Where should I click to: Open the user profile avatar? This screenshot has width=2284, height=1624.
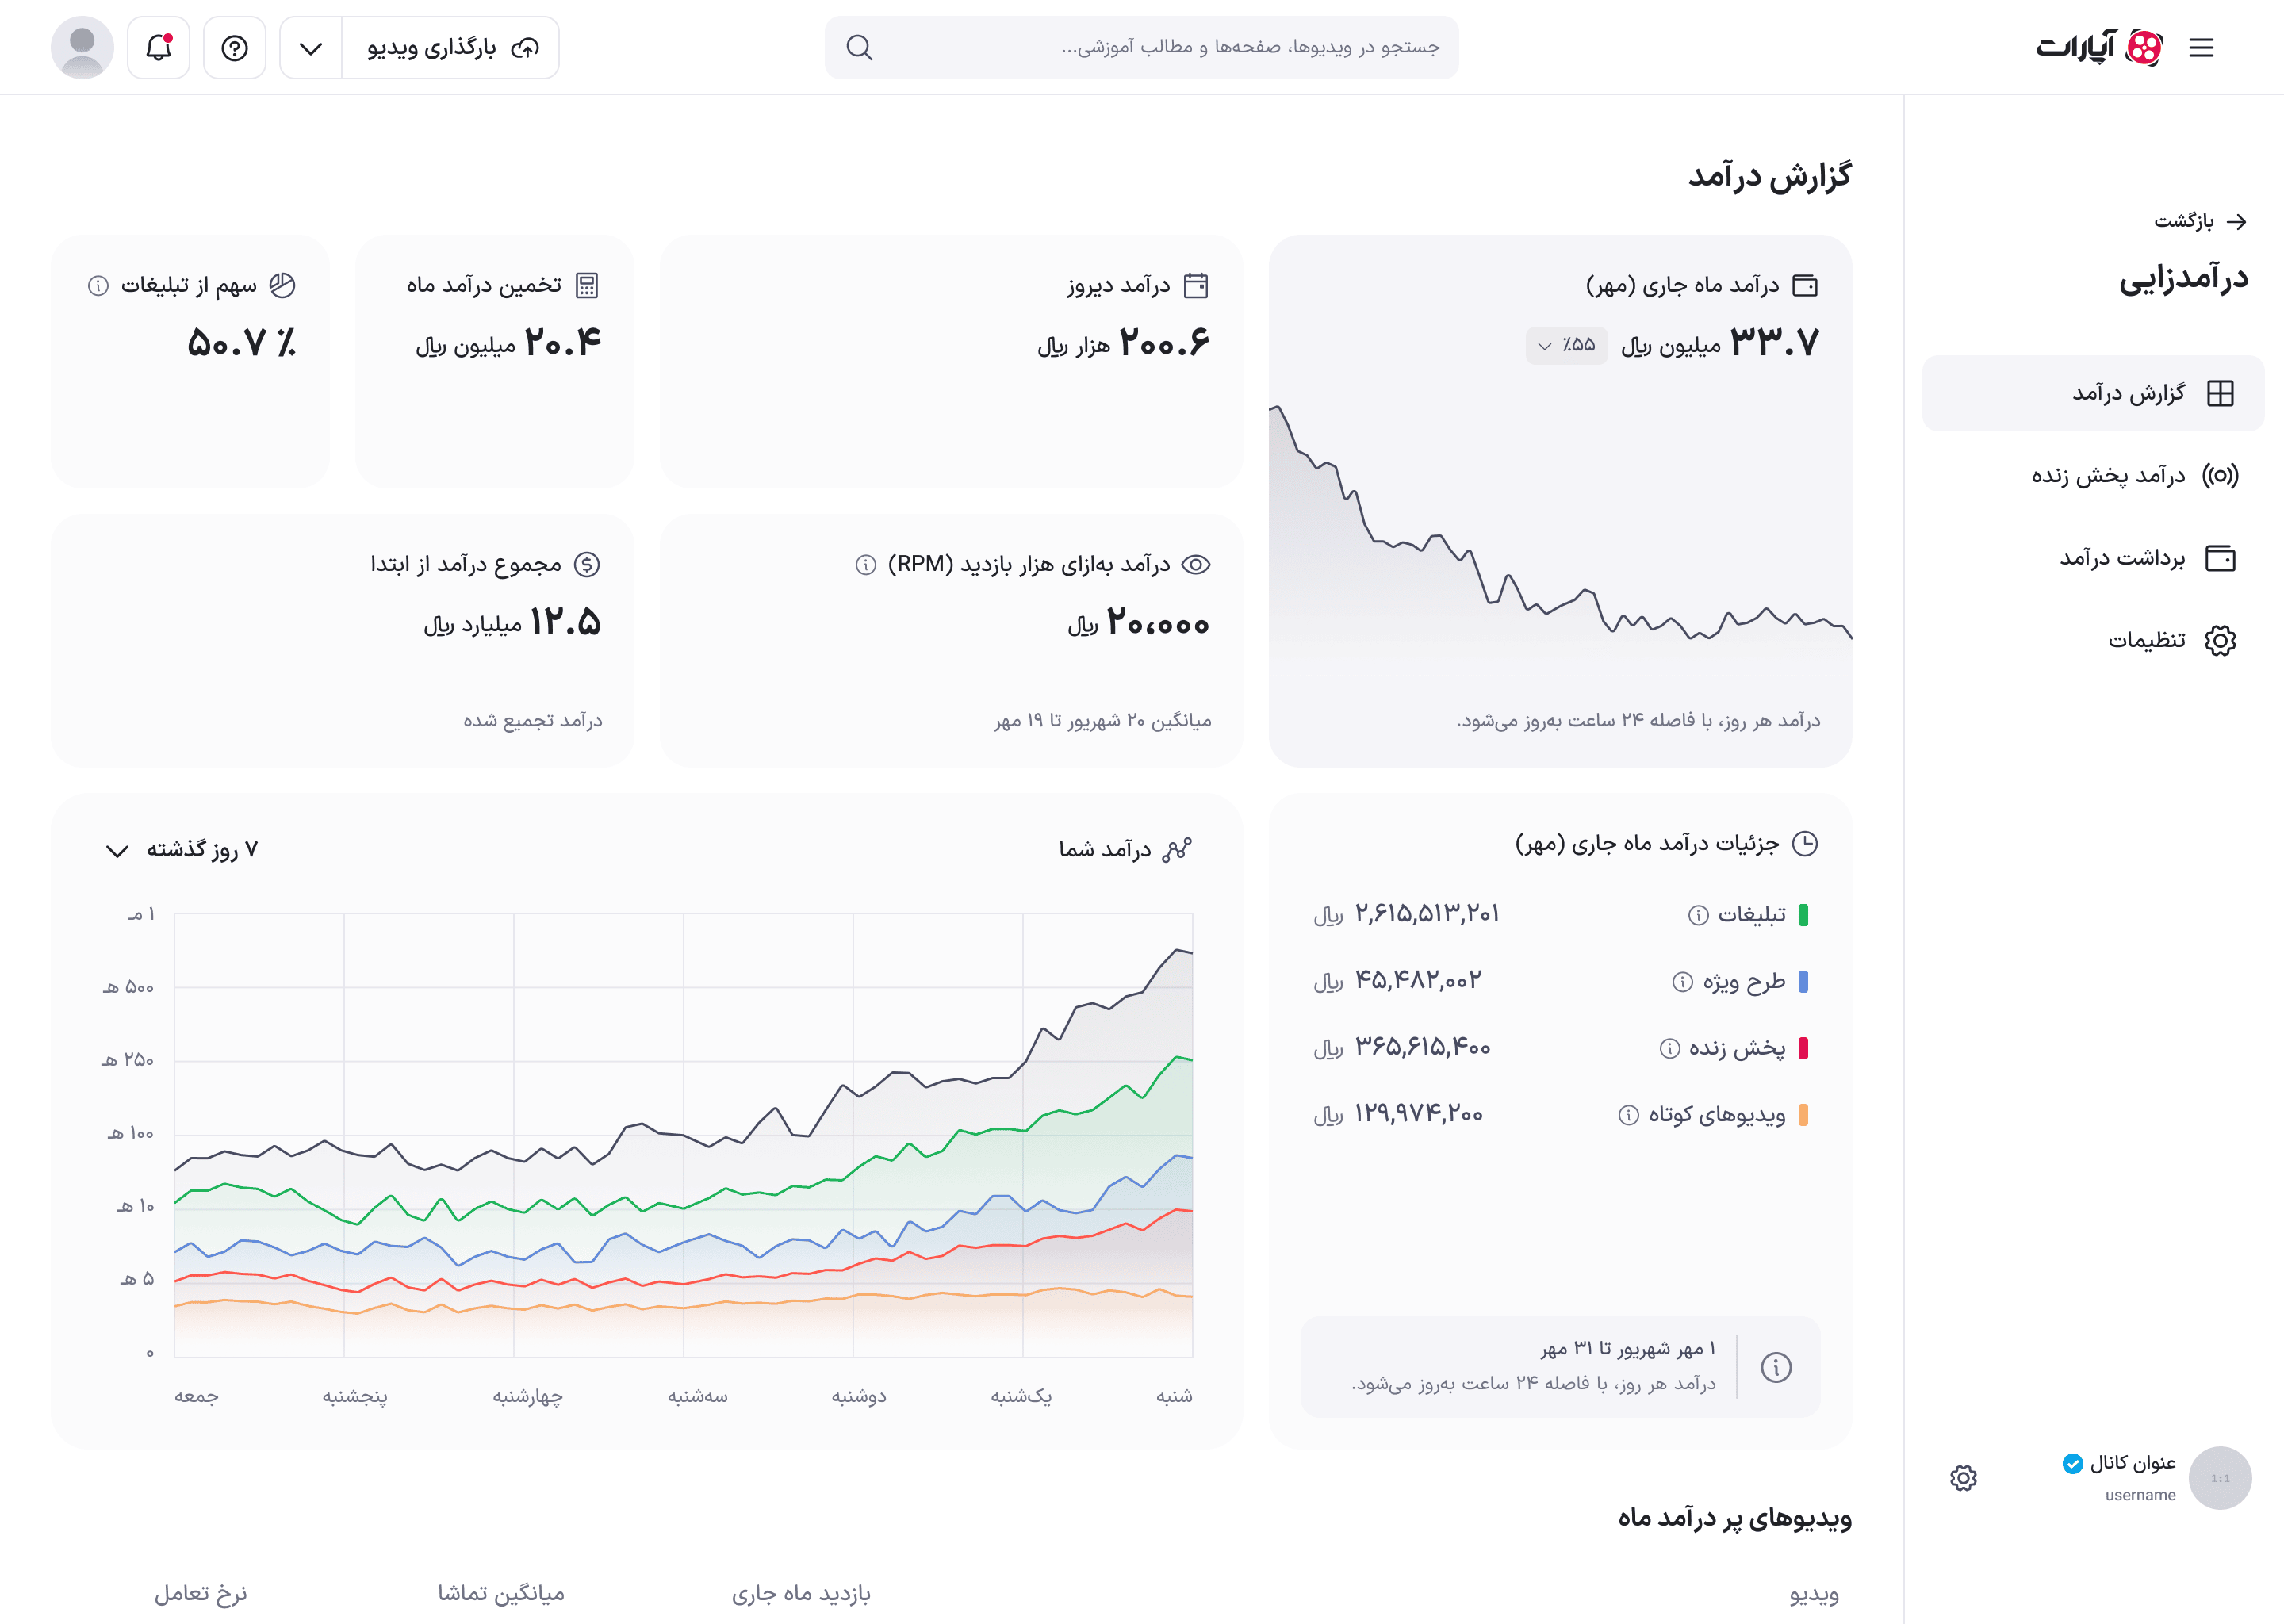click(x=82, y=47)
